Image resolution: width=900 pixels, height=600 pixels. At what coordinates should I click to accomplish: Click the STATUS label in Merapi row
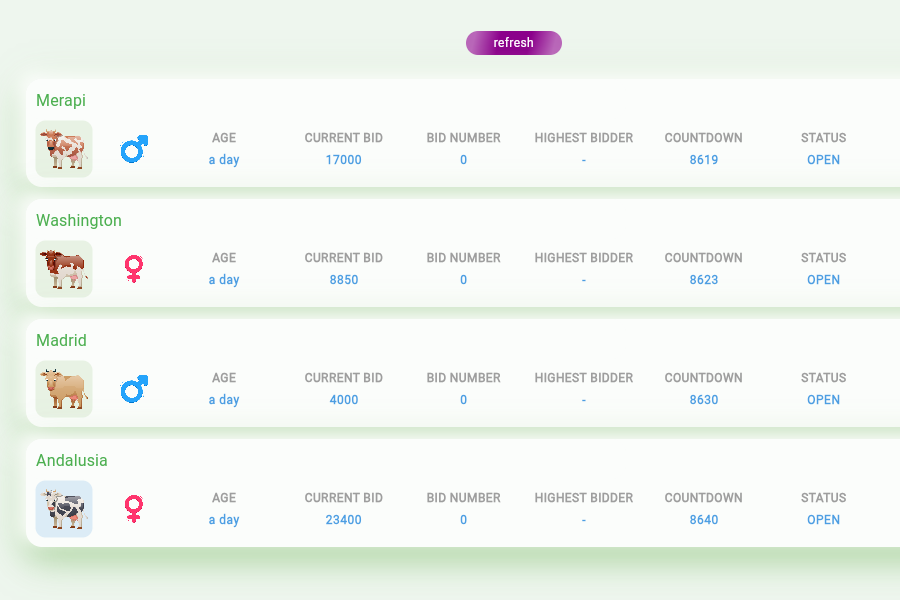(824, 138)
